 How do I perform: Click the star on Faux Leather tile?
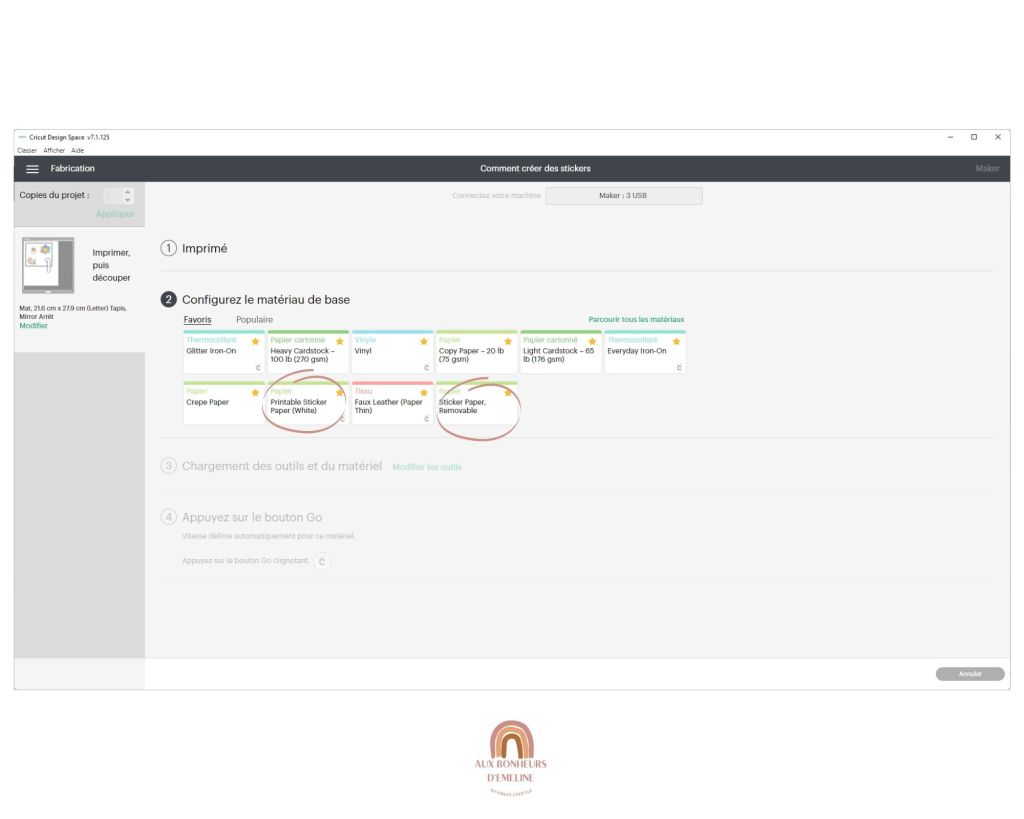click(x=424, y=393)
